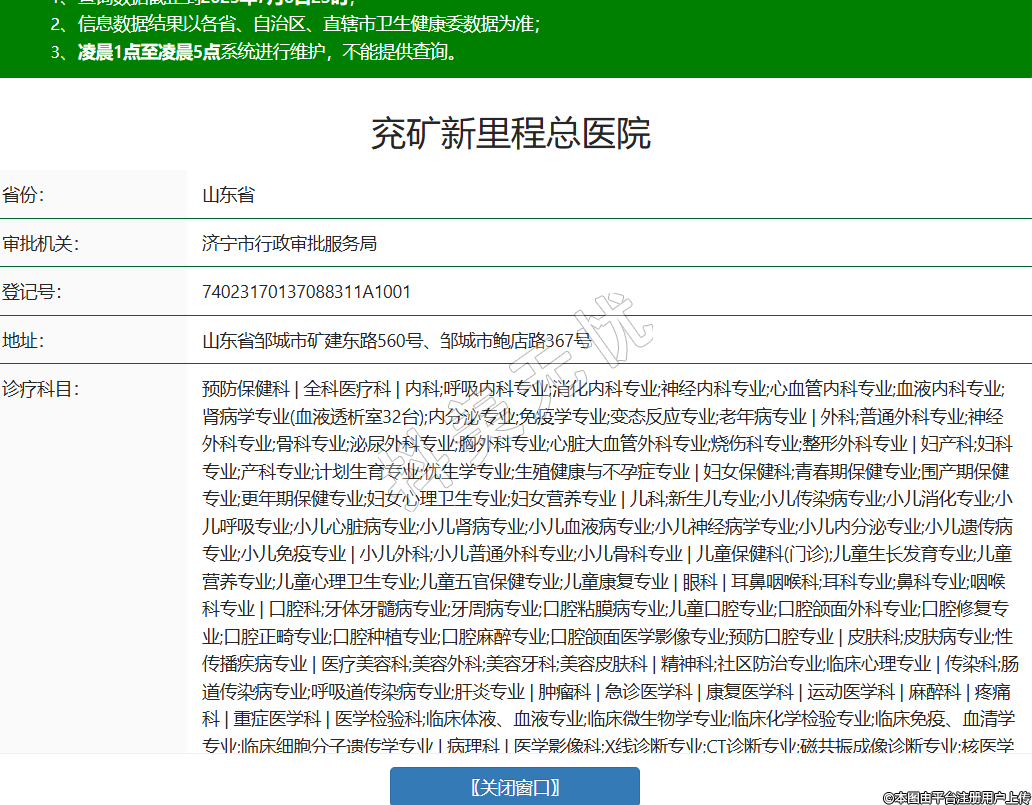Click the 登记号 row label

[x=31, y=292]
